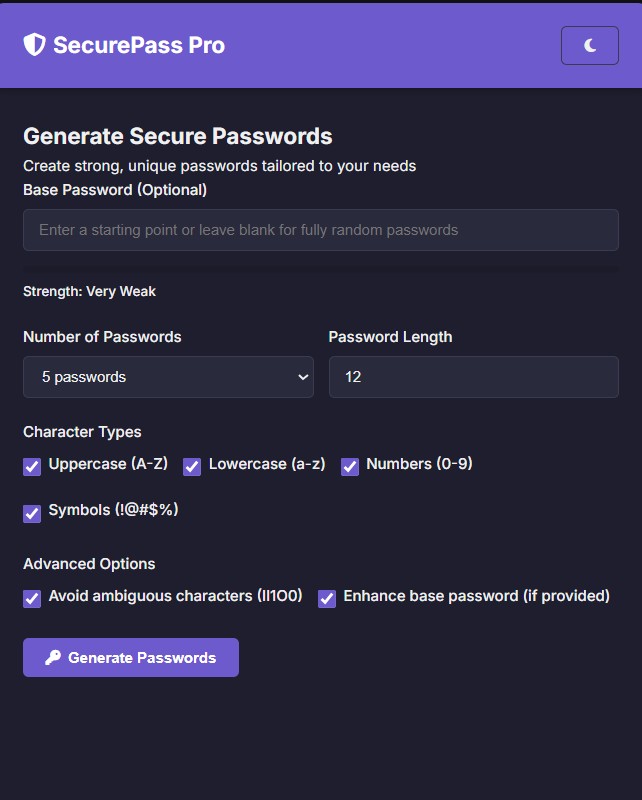Viewport: 642px width, 800px height.
Task: Uncheck the Uppercase (A-Z) checkbox
Action: click(32, 466)
